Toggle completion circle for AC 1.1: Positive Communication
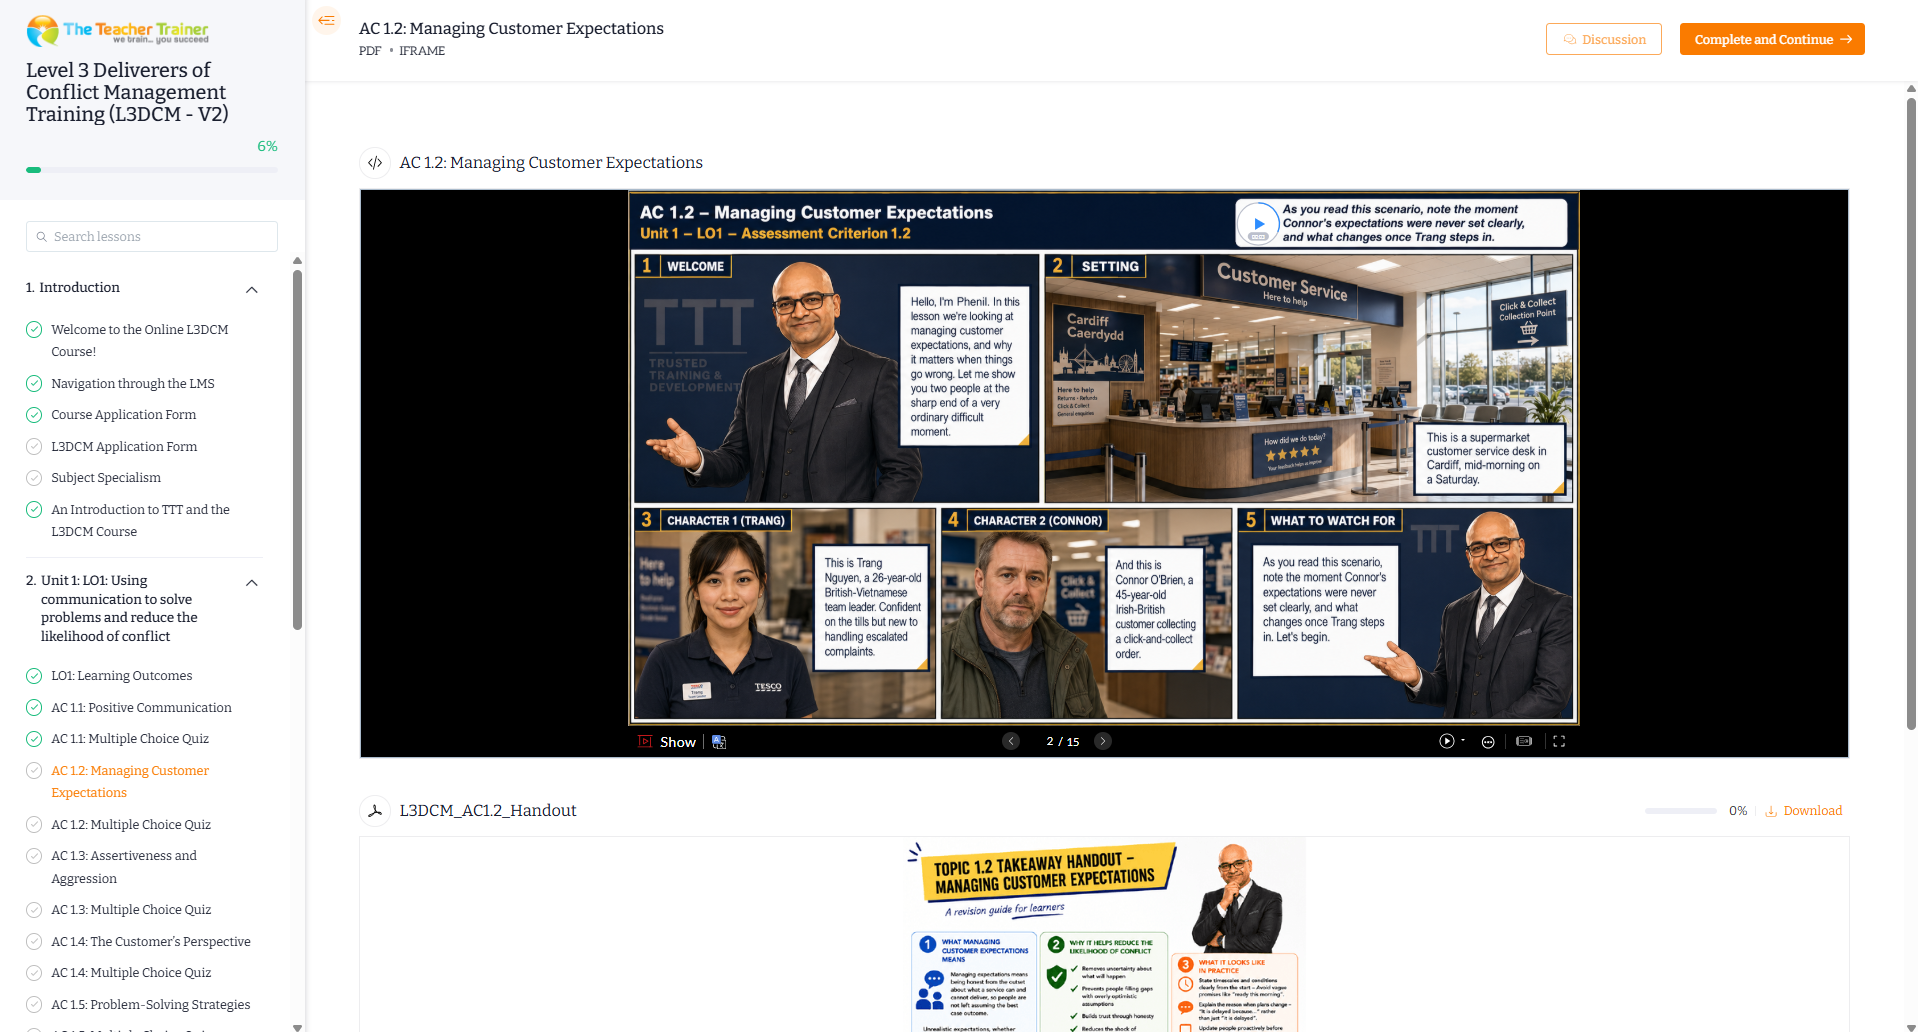This screenshot has height=1032, width=1918. coord(34,707)
